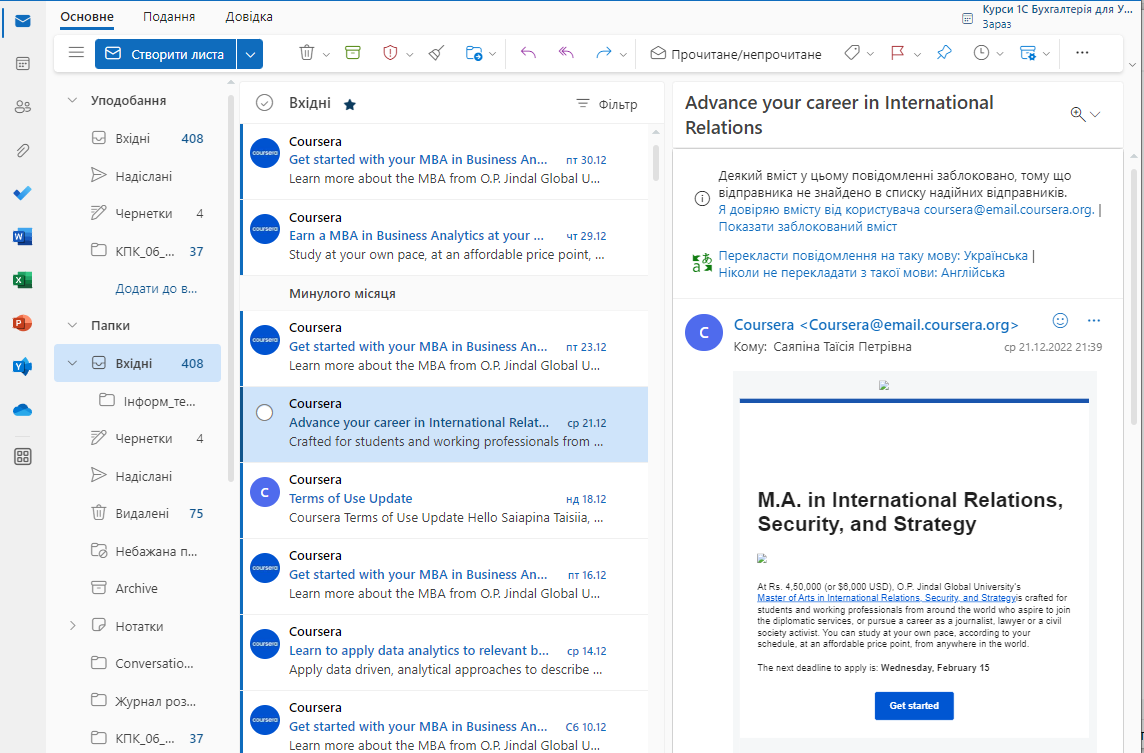The image size is (1144, 753).
Task: Open the dropdown arrow beside Створити листа
Action: pyautogui.click(x=251, y=54)
